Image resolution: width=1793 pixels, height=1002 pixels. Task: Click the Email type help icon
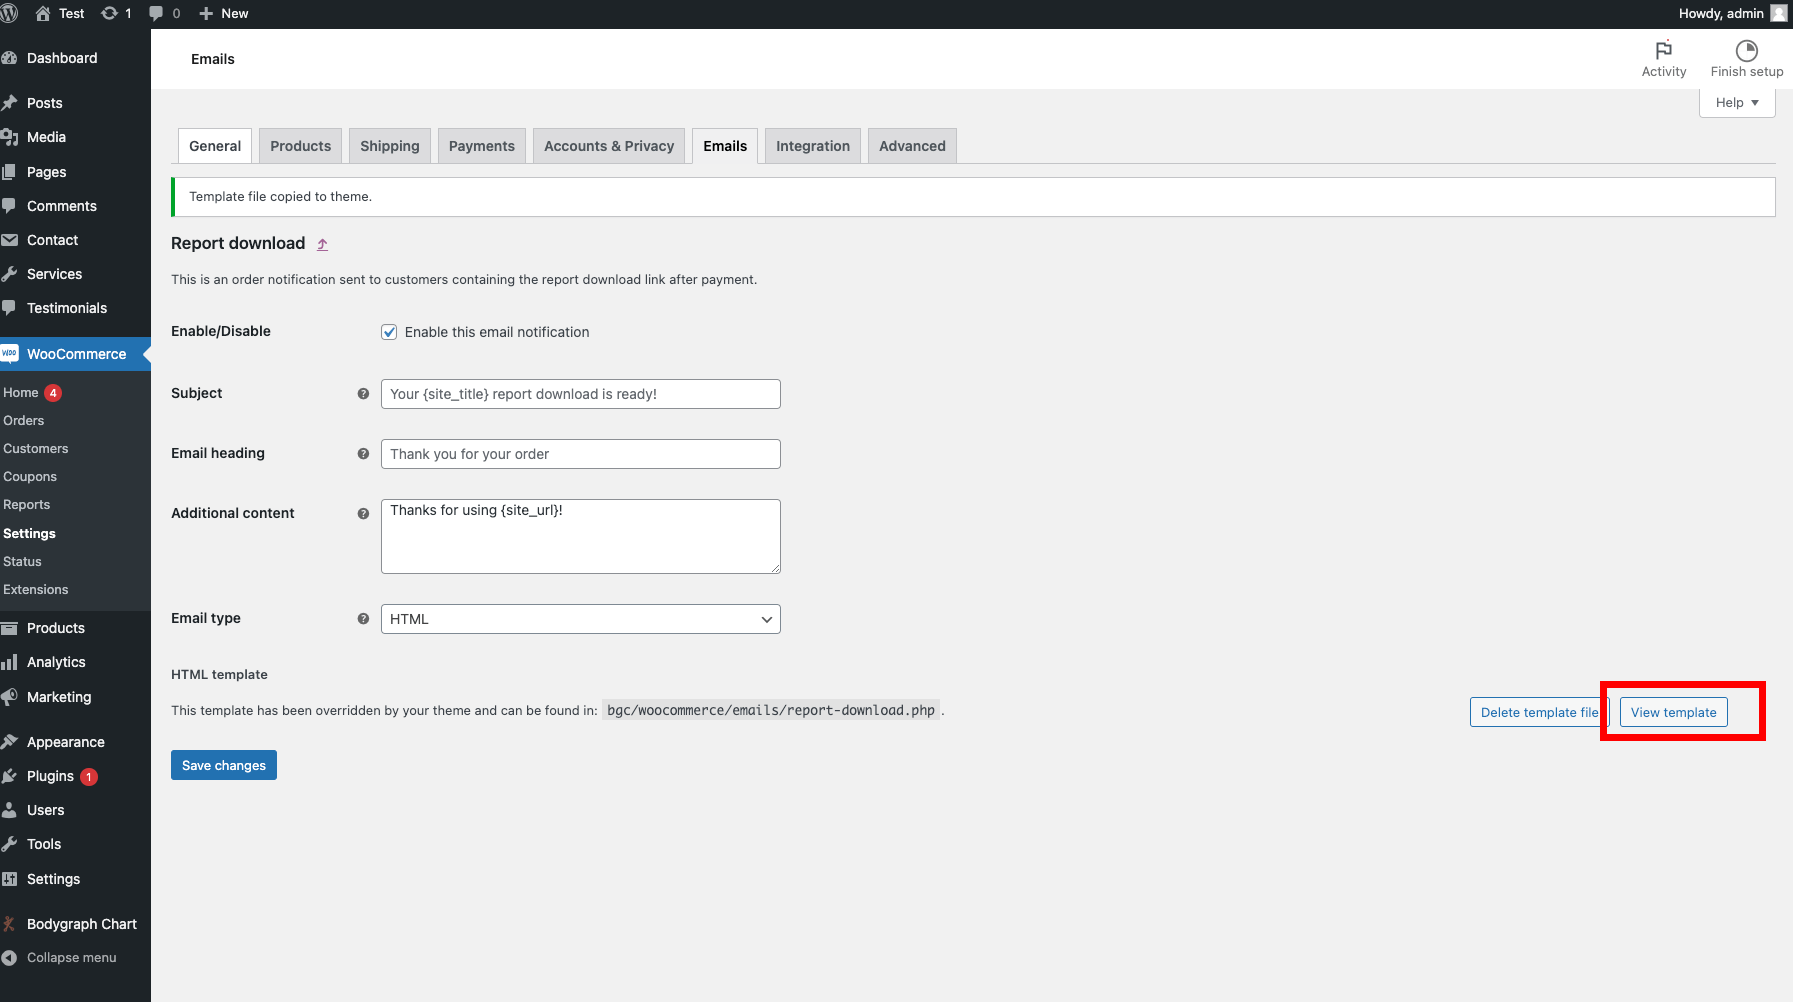click(363, 619)
